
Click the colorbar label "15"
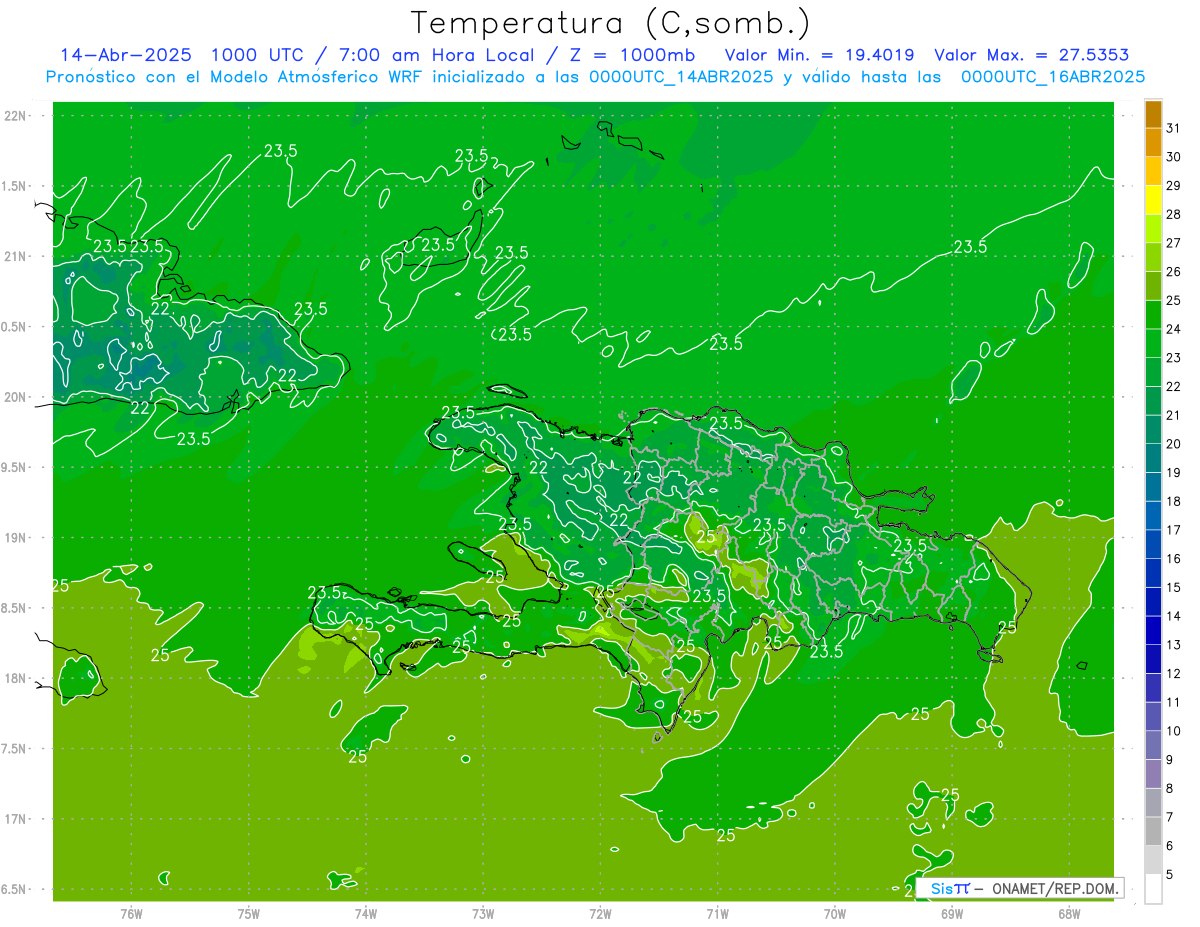point(1174,587)
